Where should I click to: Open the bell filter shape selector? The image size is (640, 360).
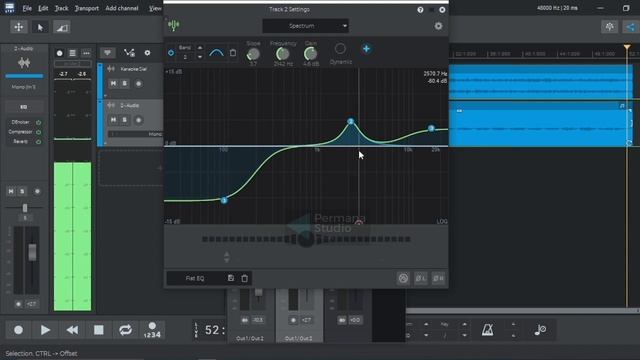point(216,53)
